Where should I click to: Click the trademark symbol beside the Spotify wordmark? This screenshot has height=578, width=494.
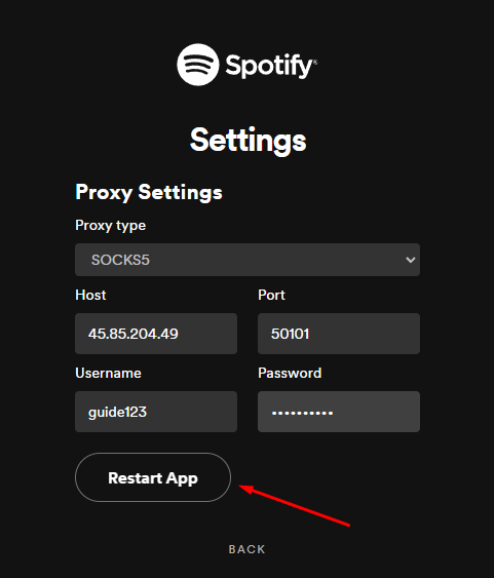click(315, 62)
